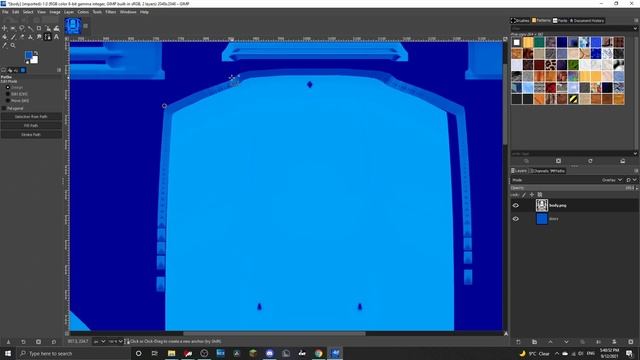The image size is (640, 360).
Task: Create a new layer button in Layers panel
Action: coord(518,342)
